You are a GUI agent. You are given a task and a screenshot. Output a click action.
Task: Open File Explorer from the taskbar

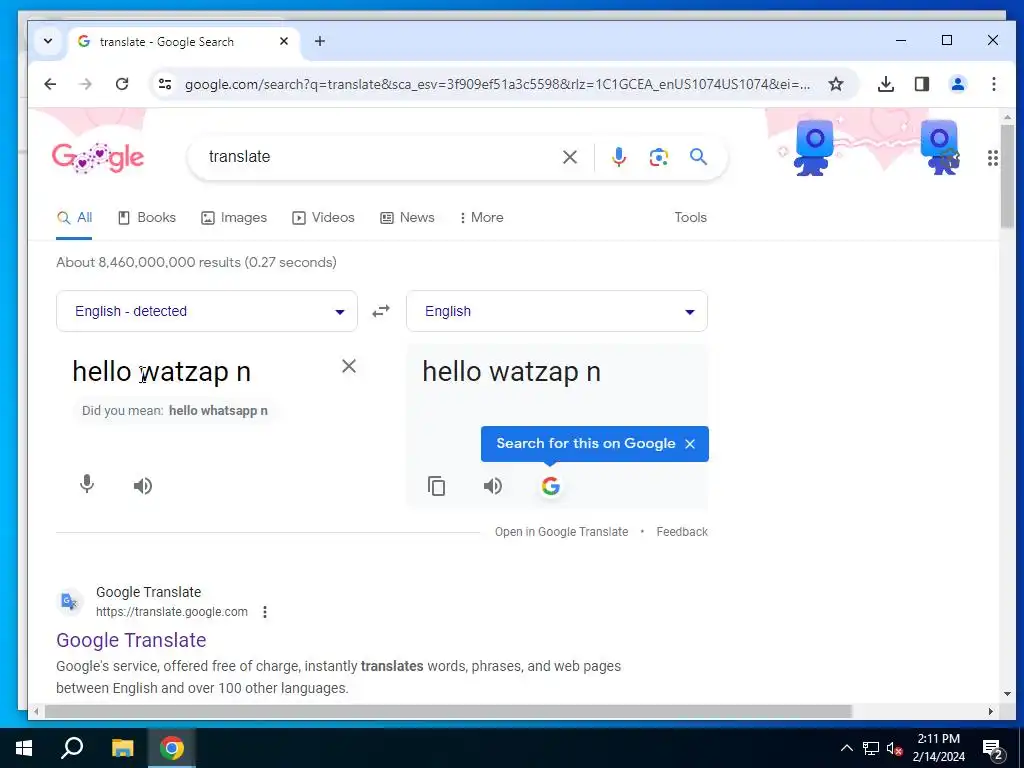pos(122,748)
